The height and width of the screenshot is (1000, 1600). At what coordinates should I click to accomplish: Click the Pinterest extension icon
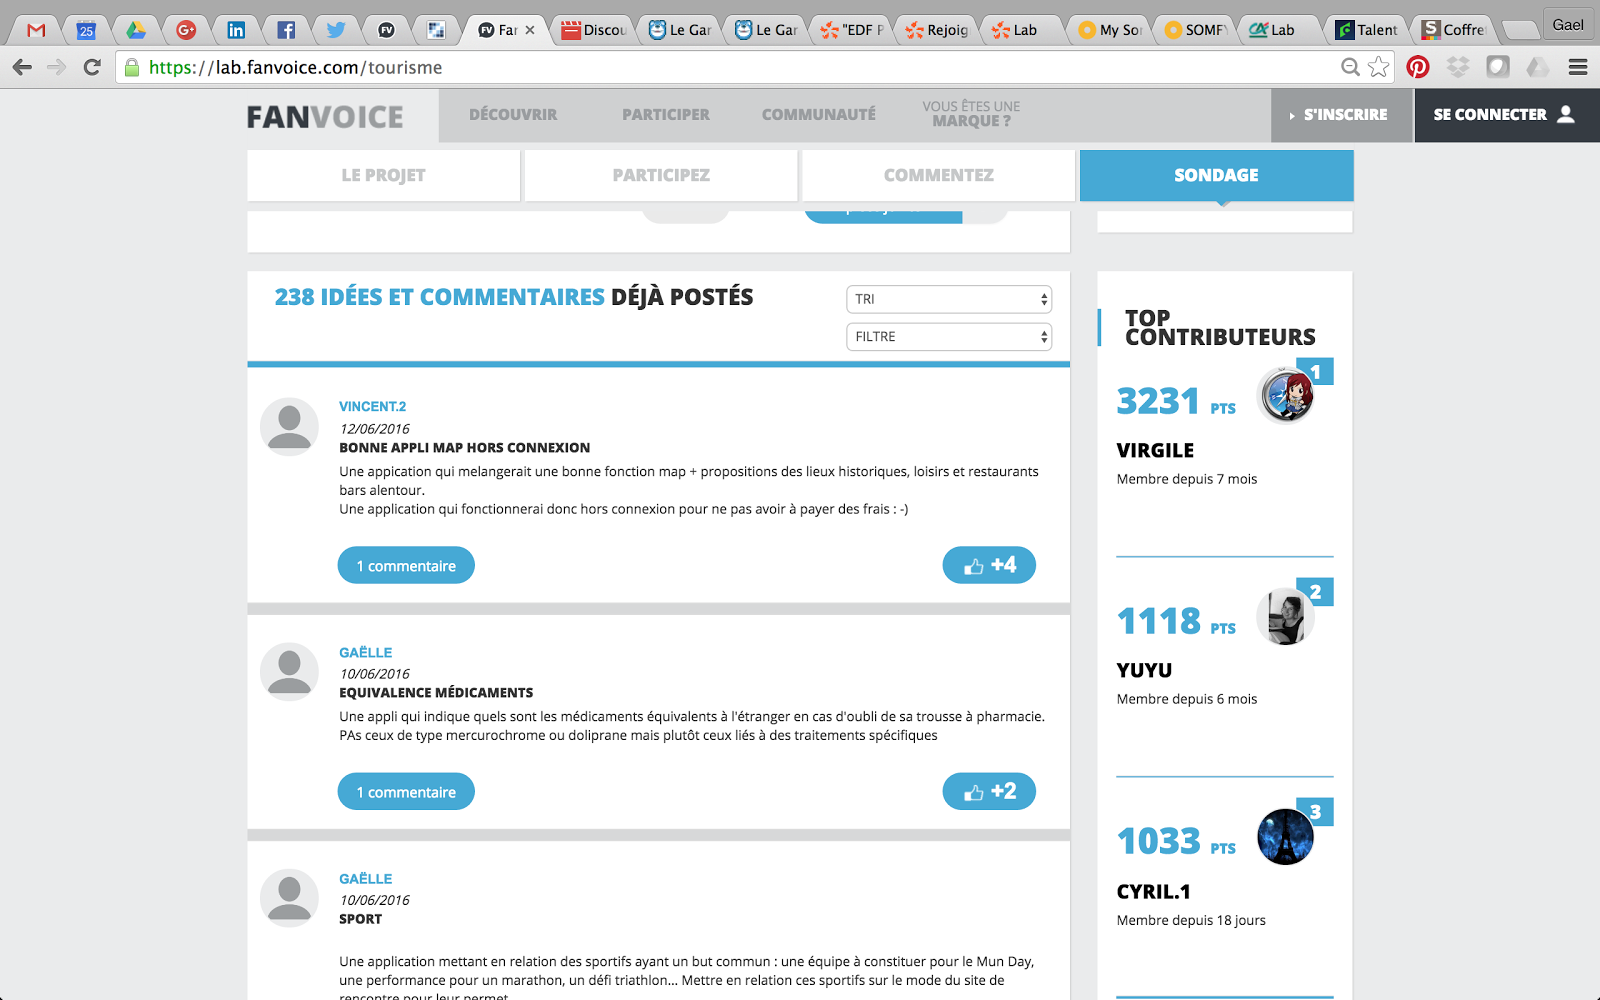pyautogui.click(x=1417, y=67)
